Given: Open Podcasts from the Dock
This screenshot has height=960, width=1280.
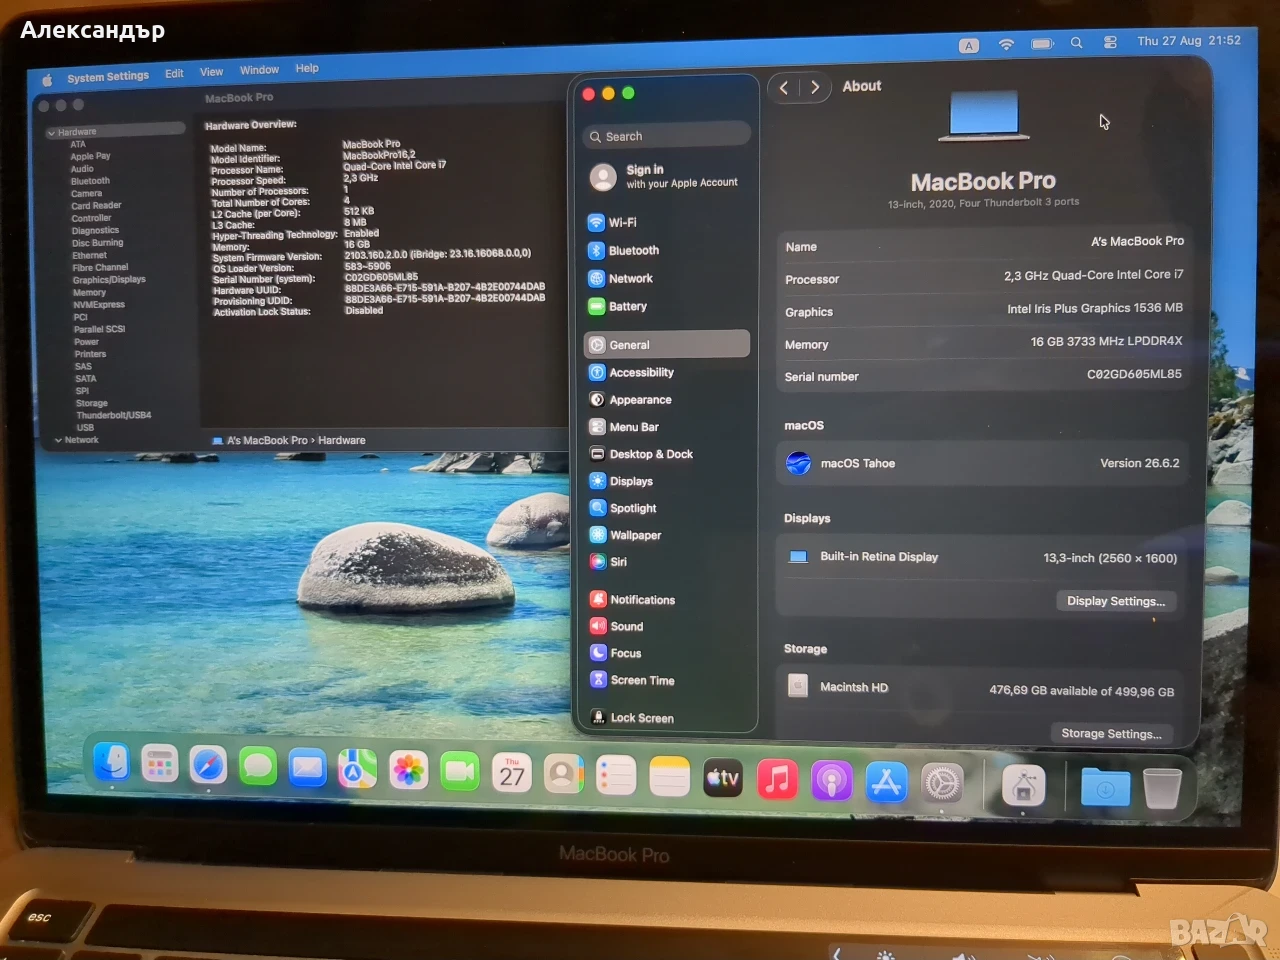Looking at the screenshot, I should pos(831,780).
